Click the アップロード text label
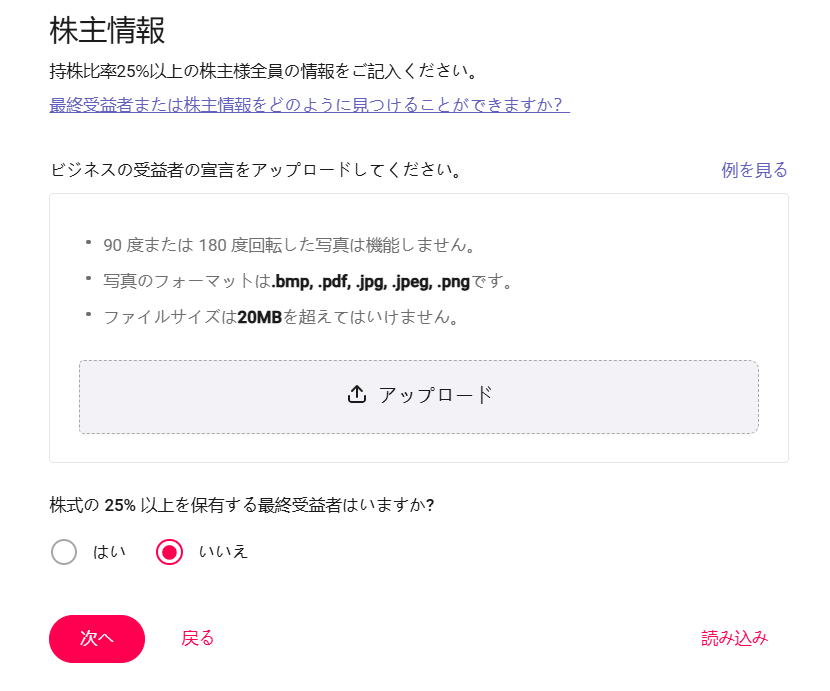The image size is (830, 691). 436,395
